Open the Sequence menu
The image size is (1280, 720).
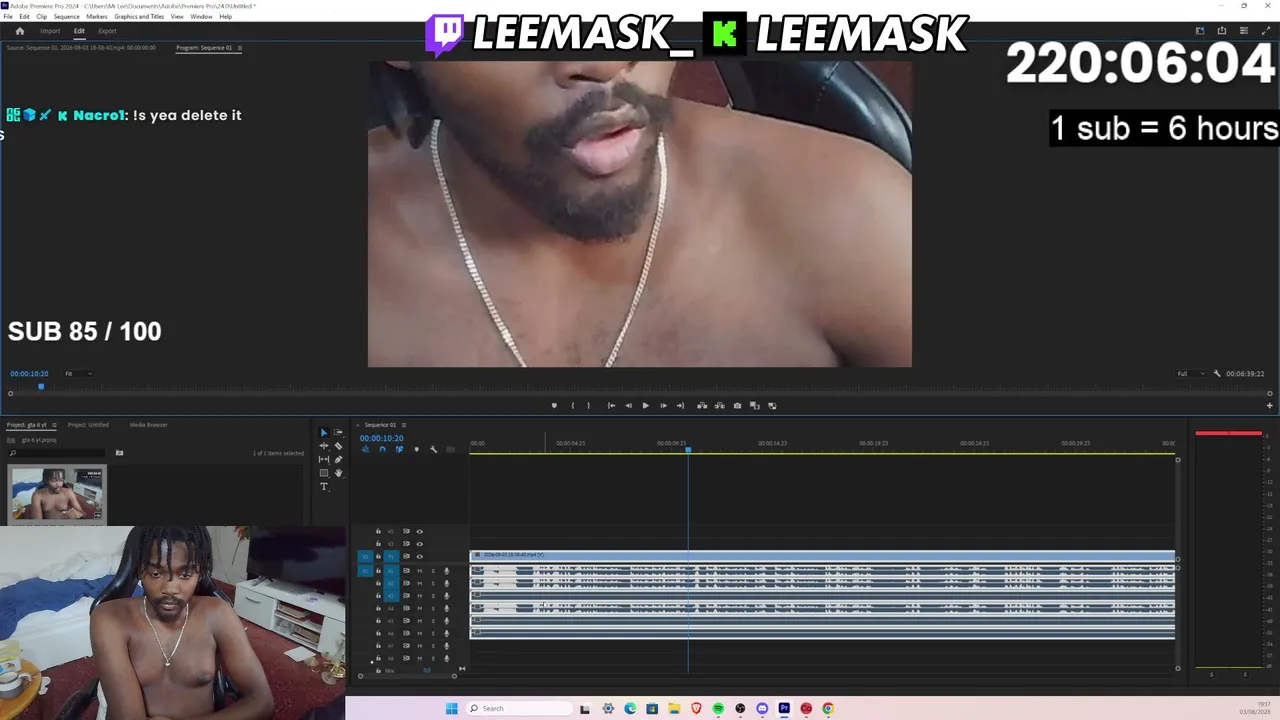pos(66,17)
